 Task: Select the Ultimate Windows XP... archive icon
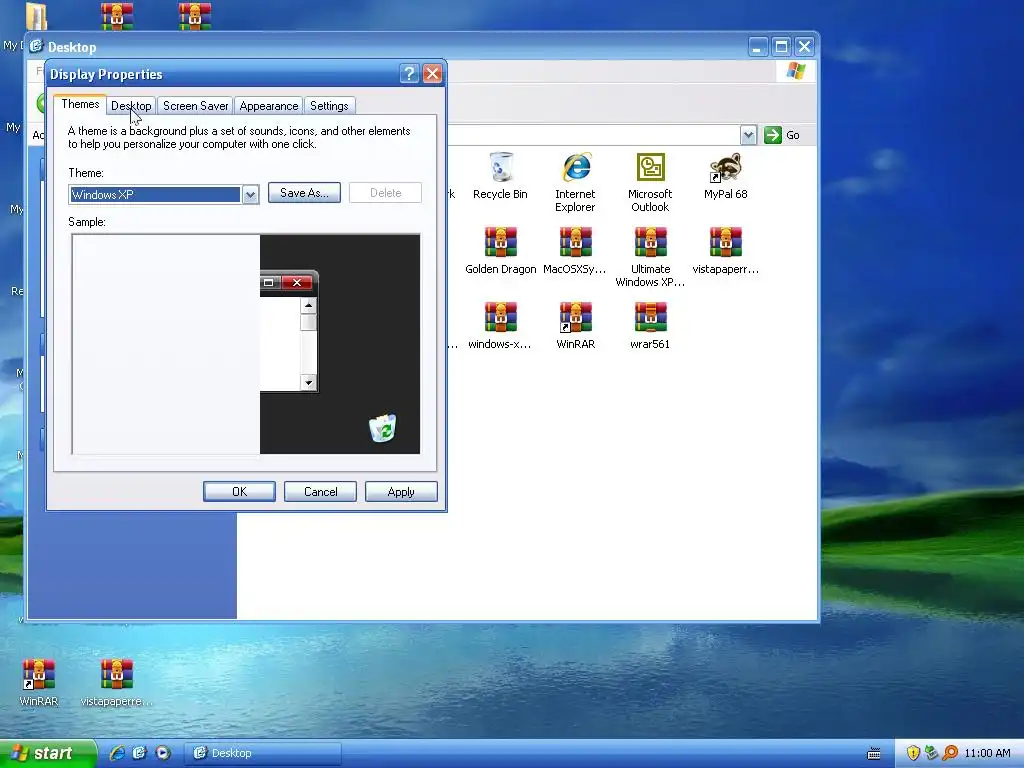(x=650, y=242)
